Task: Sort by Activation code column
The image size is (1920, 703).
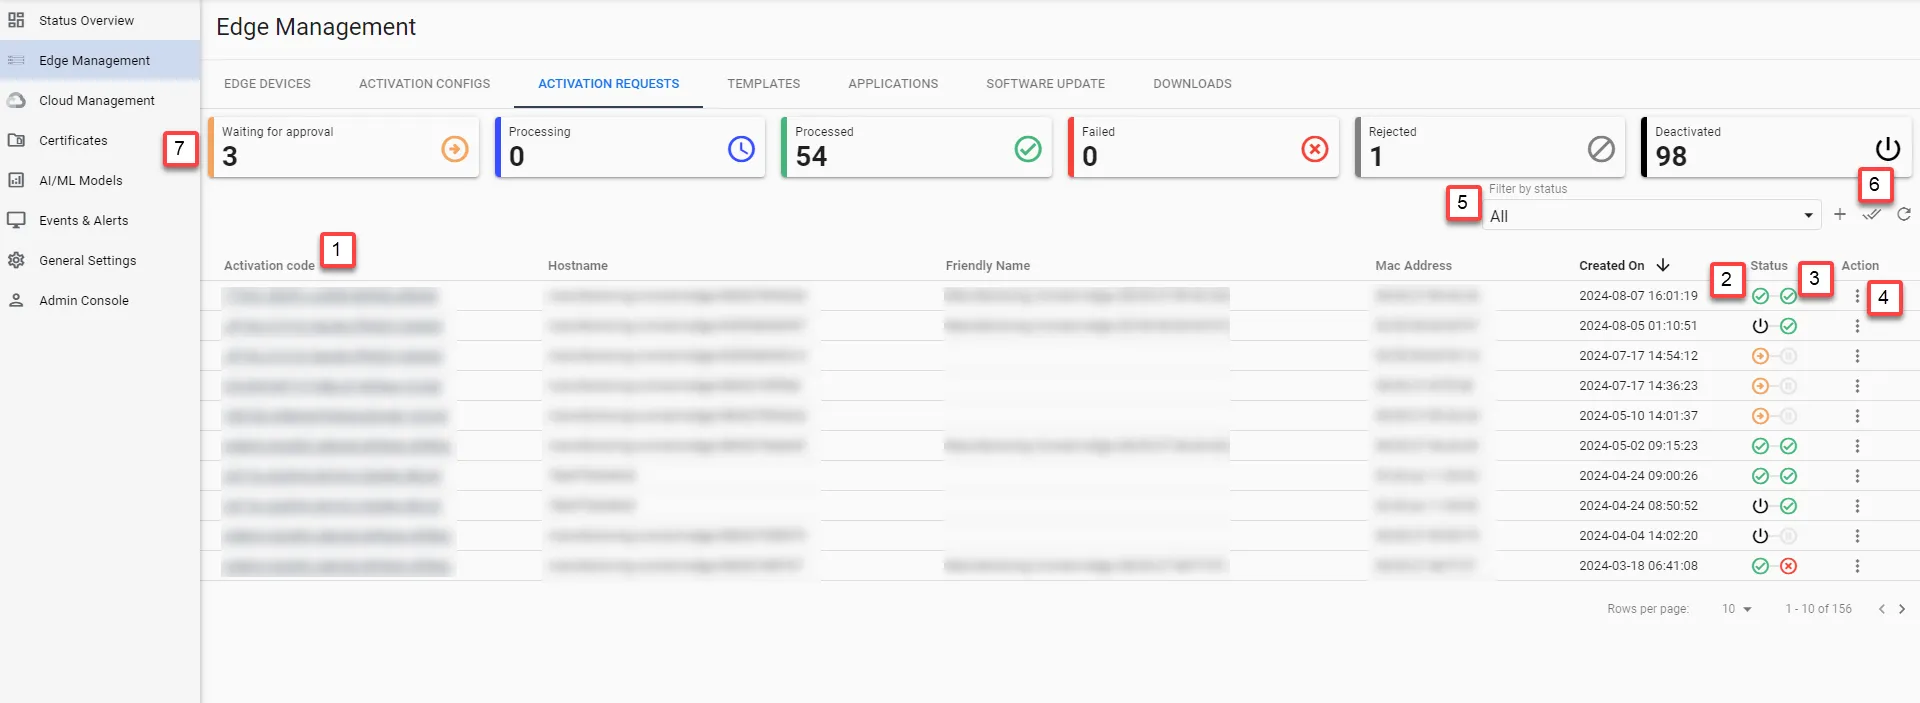Action: click(269, 266)
